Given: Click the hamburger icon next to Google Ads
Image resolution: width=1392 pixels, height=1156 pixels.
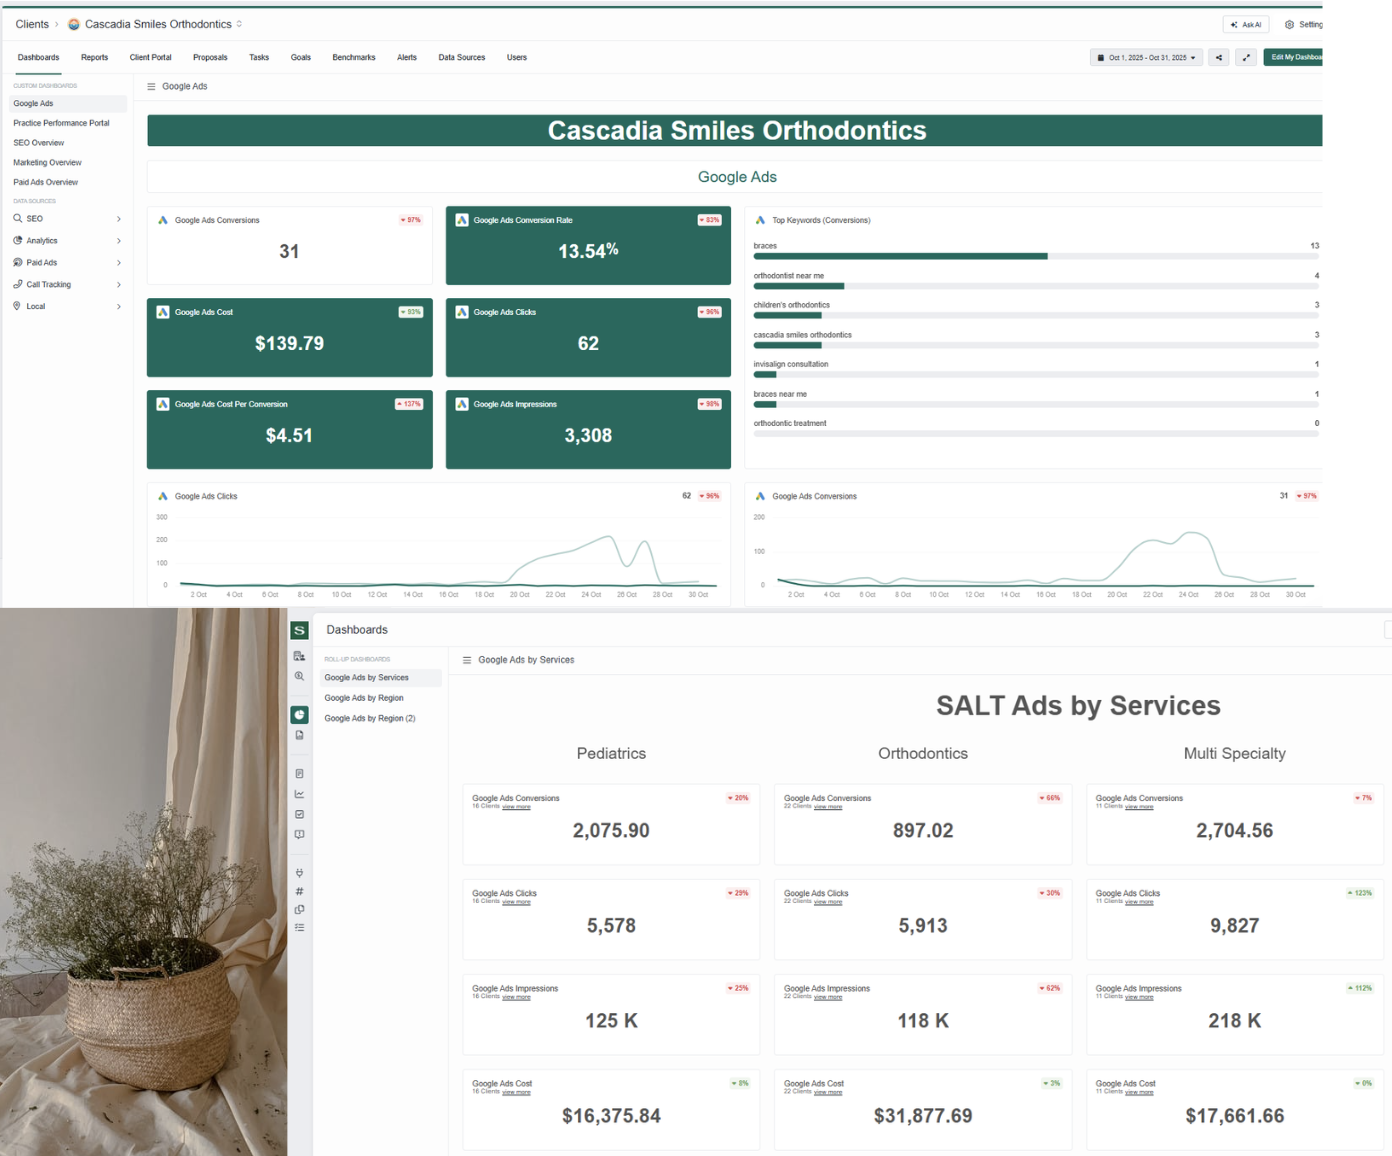Looking at the screenshot, I should tap(152, 87).
